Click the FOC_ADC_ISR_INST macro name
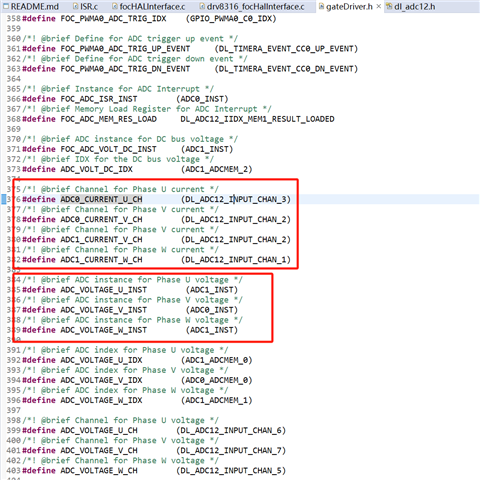The image size is (480, 480). coord(99,99)
